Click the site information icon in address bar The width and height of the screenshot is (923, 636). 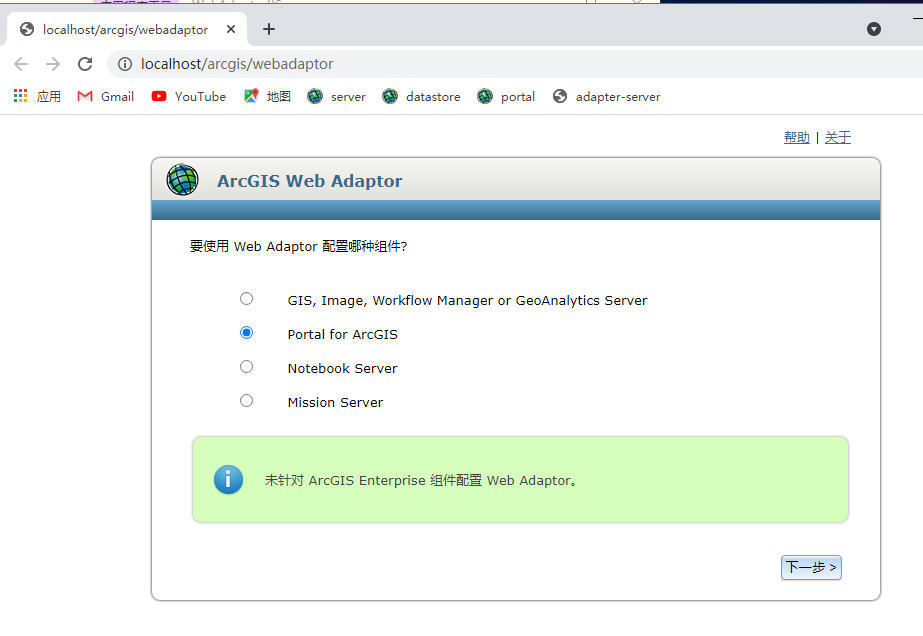(x=125, y=64)
